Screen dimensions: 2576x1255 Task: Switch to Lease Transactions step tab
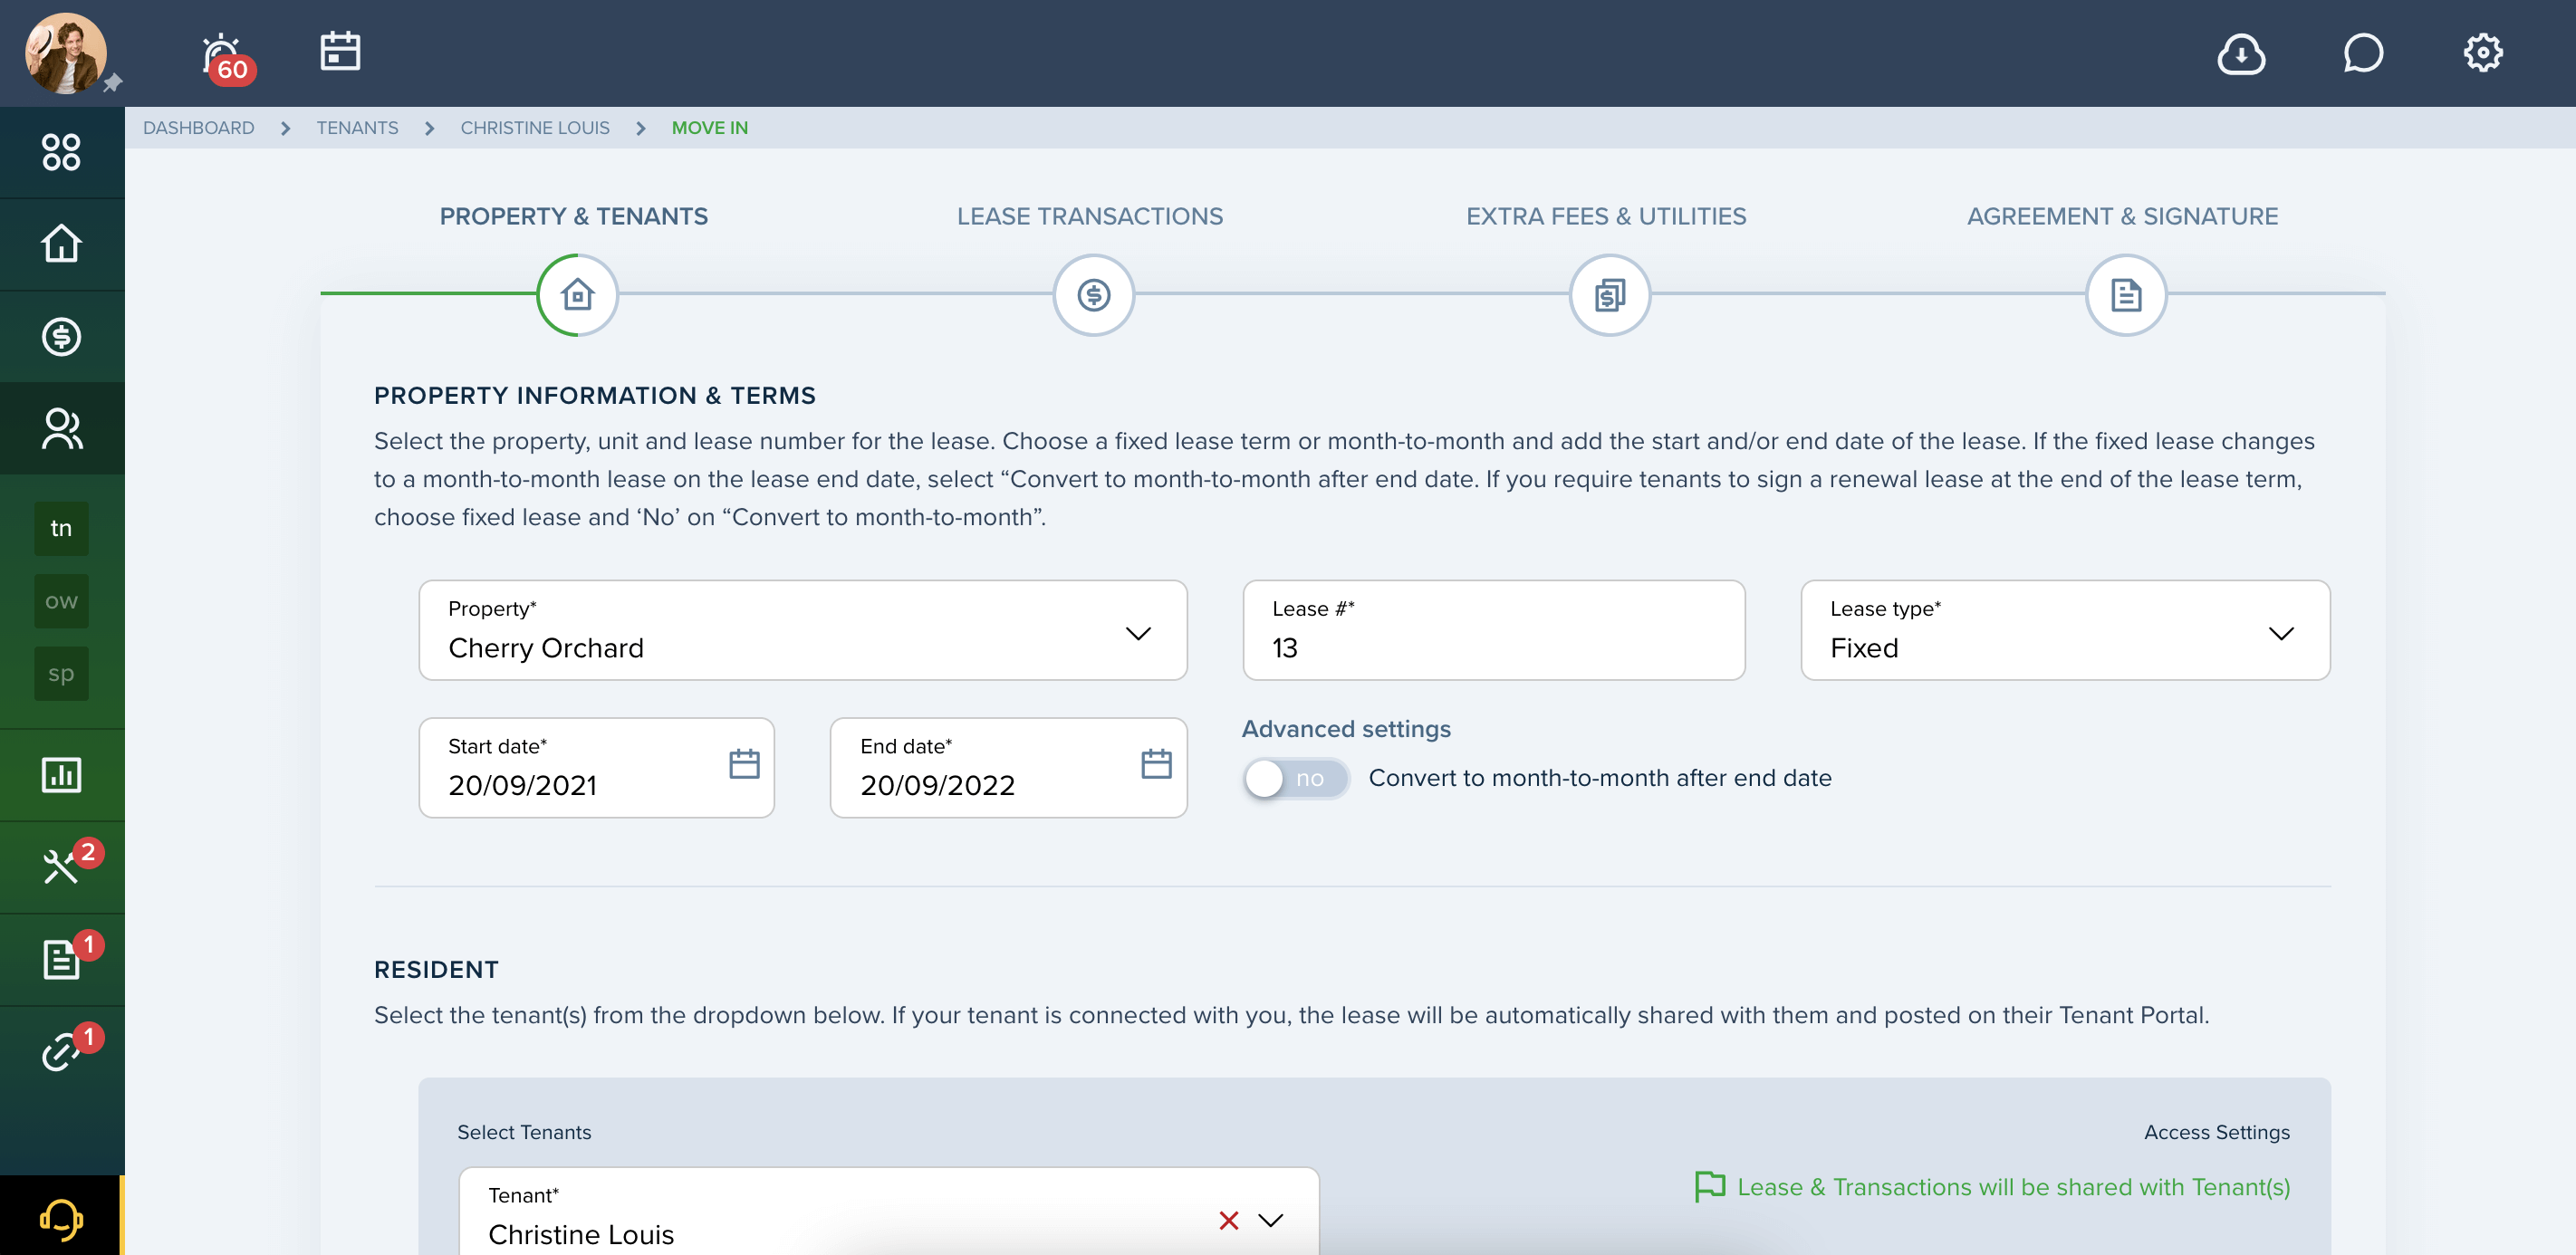coord(1090,216)
